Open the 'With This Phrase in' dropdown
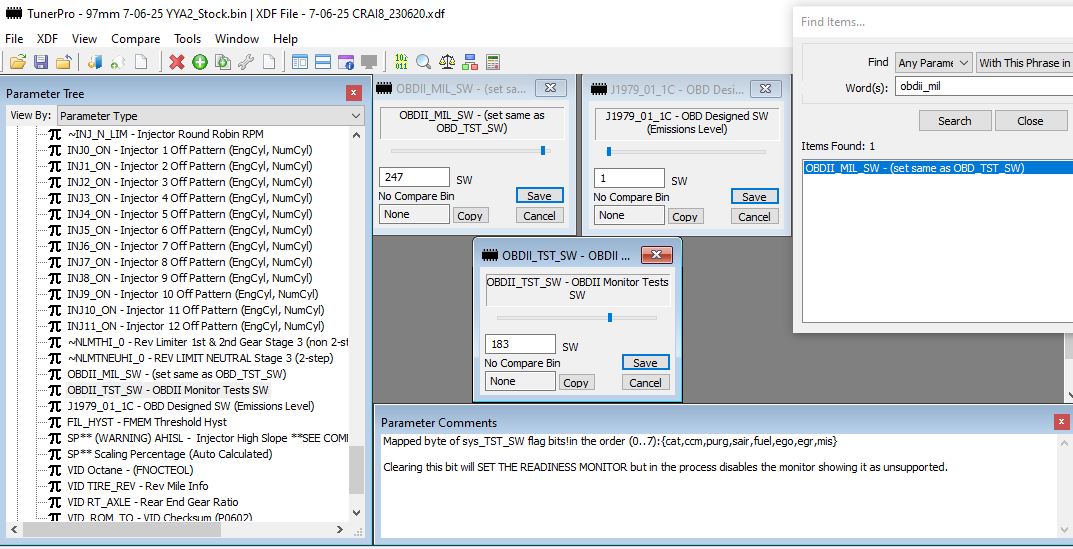 point(1024,63)
